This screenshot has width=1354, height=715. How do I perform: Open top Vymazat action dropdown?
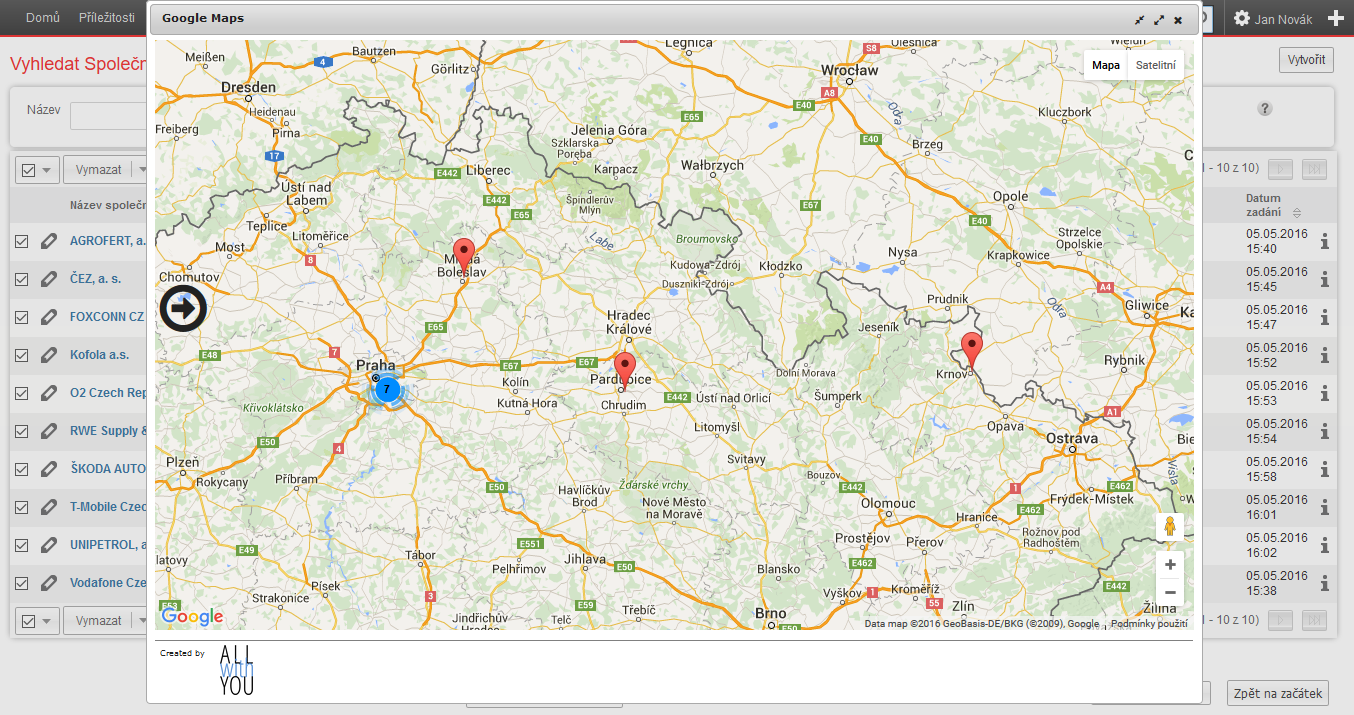coord(140,170)
